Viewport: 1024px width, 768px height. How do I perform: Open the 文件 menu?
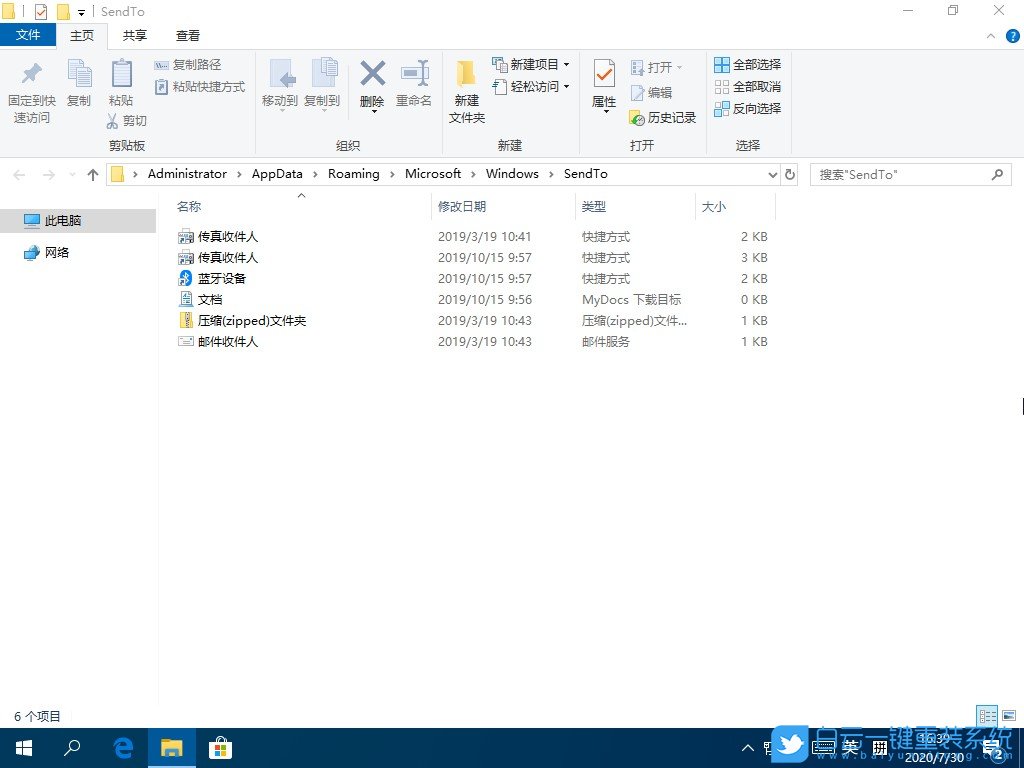28,35
